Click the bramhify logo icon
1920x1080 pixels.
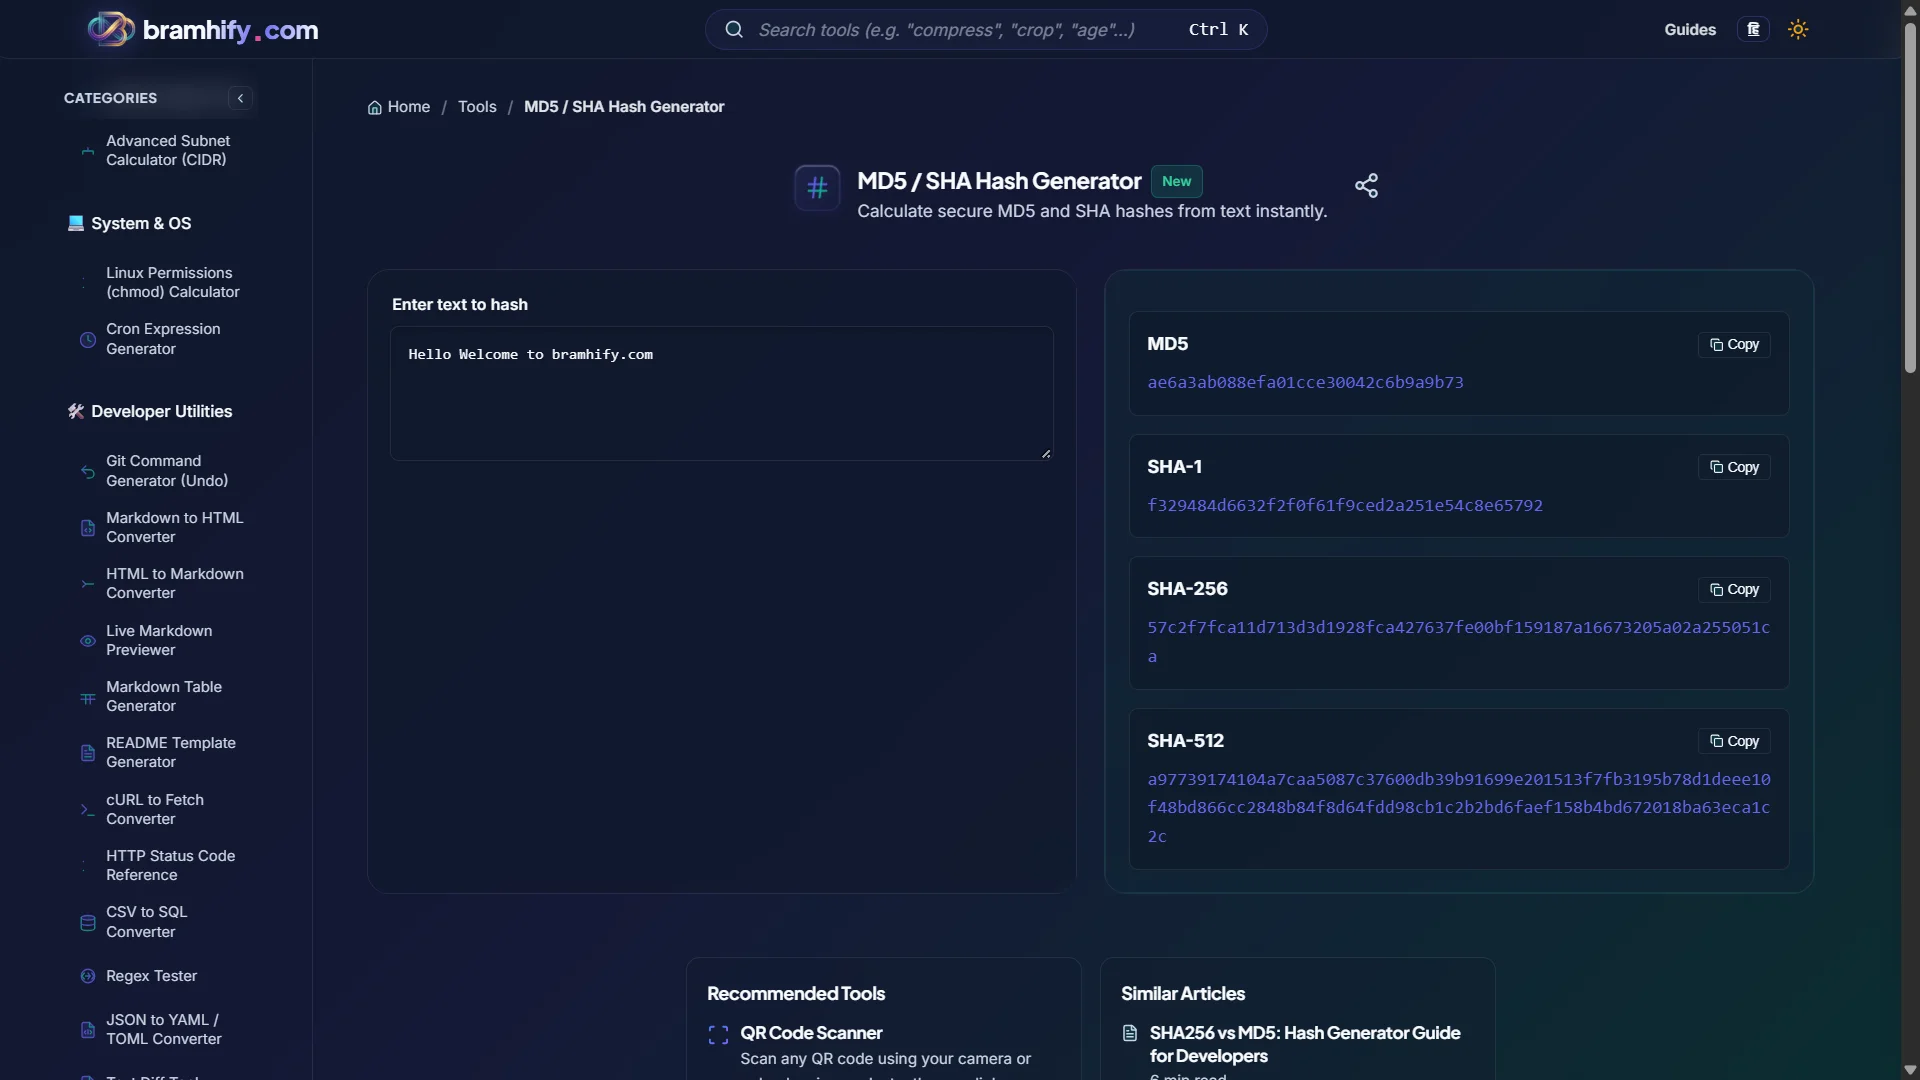111,29
